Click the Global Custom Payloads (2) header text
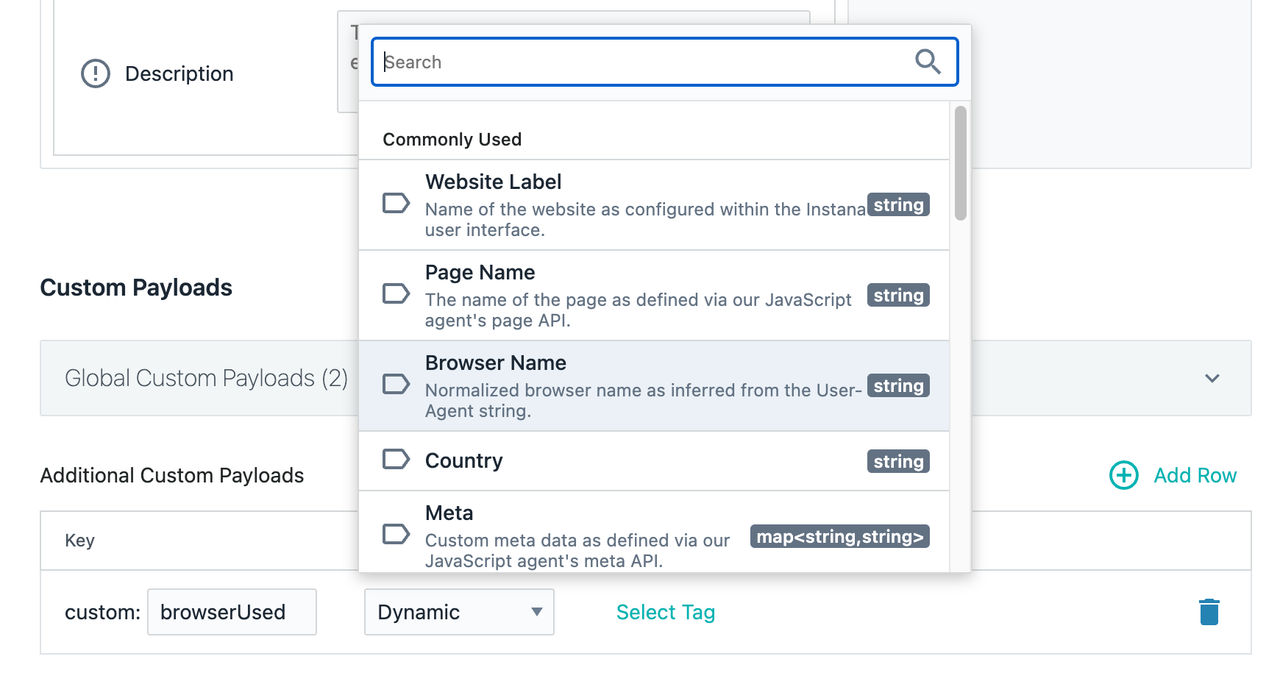 206,378
